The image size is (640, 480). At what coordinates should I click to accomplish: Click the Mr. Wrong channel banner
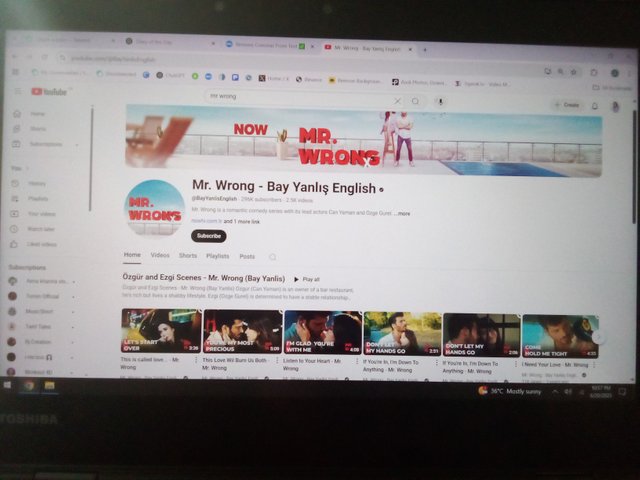(x=363, y=141)
